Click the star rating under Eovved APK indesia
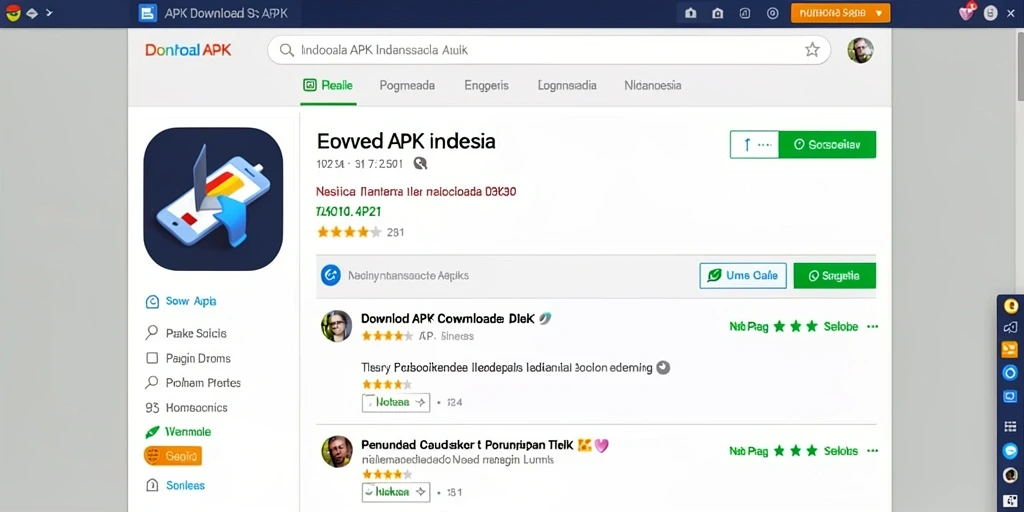The width and height of the screenshot is (1024, 512). [x=349, y=232]
